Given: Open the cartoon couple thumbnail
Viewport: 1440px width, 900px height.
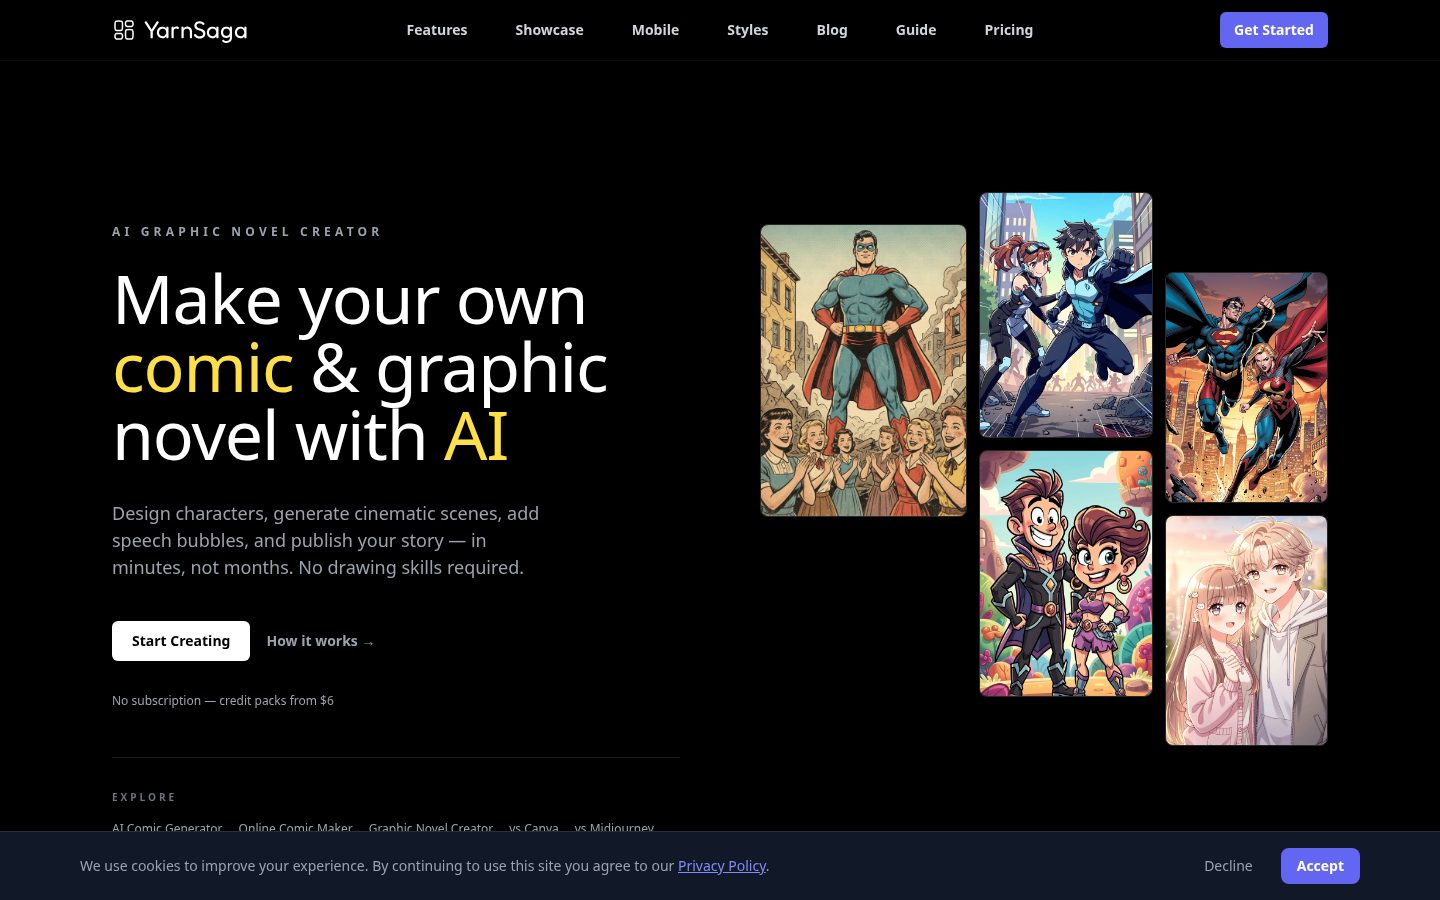Looking at the screenshot, I should pos(1066,573).
